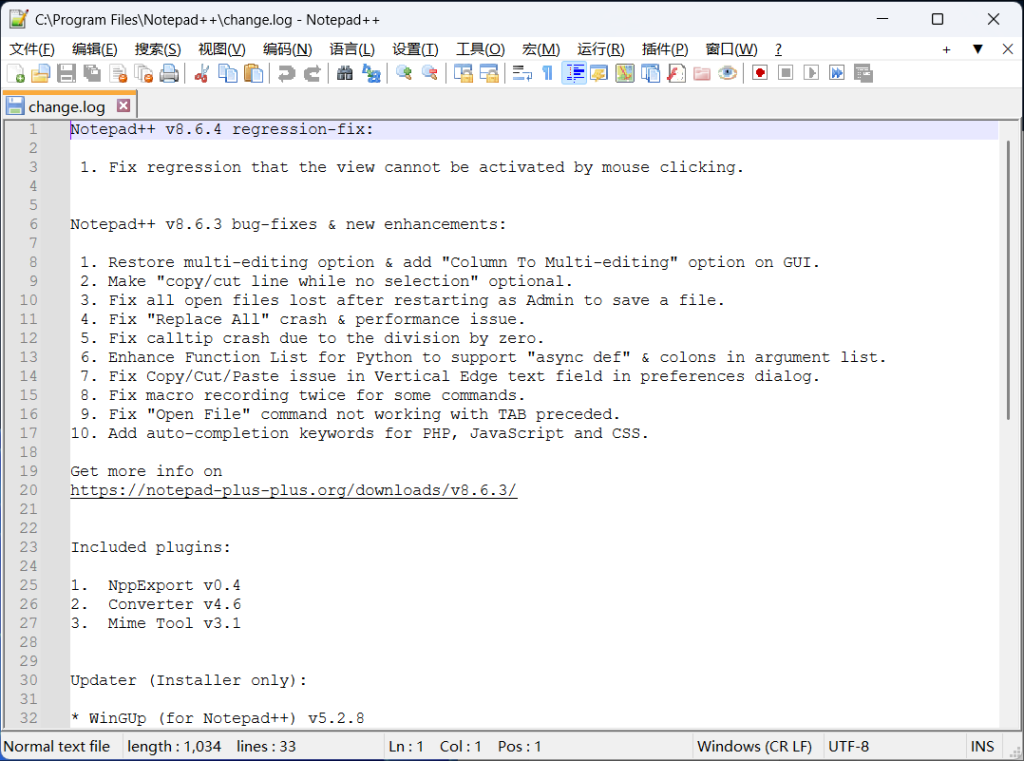Screen dimensions: 1024x761
Task: Close the change.log tab with its X
Action: [124, 106]
